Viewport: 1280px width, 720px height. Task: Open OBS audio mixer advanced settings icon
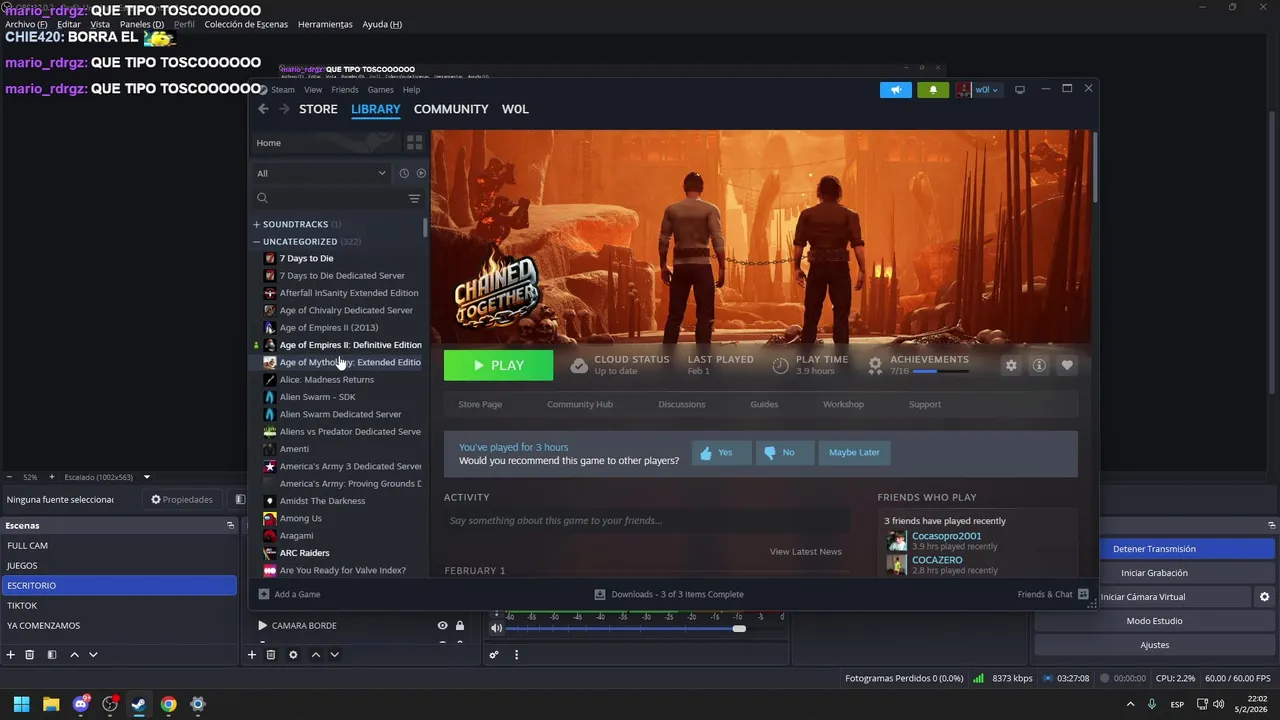point(493,655)
